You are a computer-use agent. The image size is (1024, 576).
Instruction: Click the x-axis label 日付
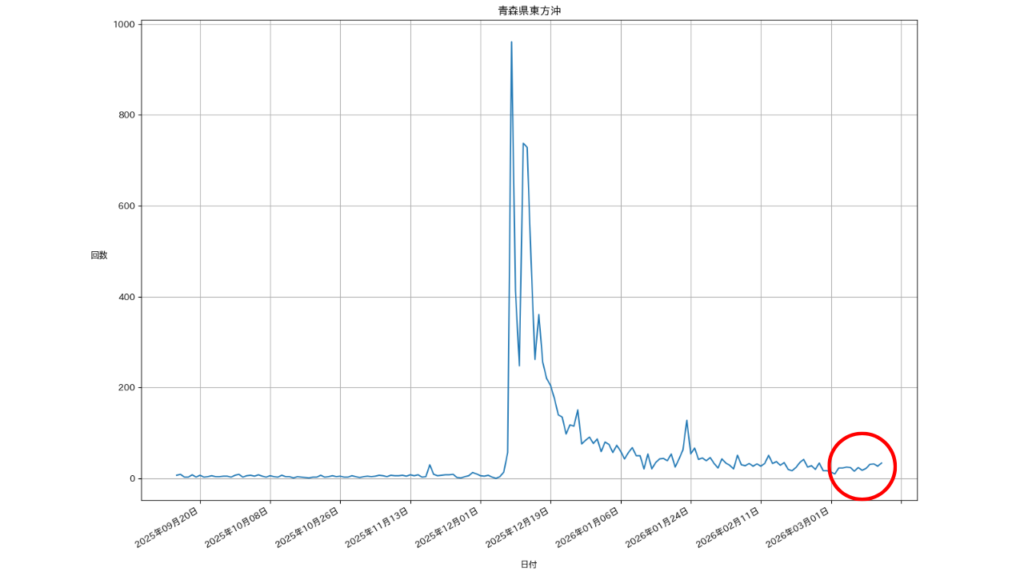[x=528, y=565]
